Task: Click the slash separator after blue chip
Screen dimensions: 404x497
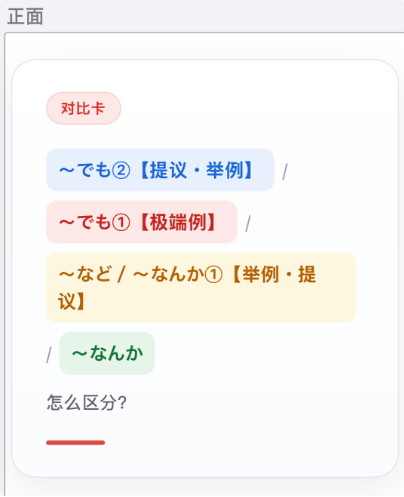Action: (x=285, y=172)
